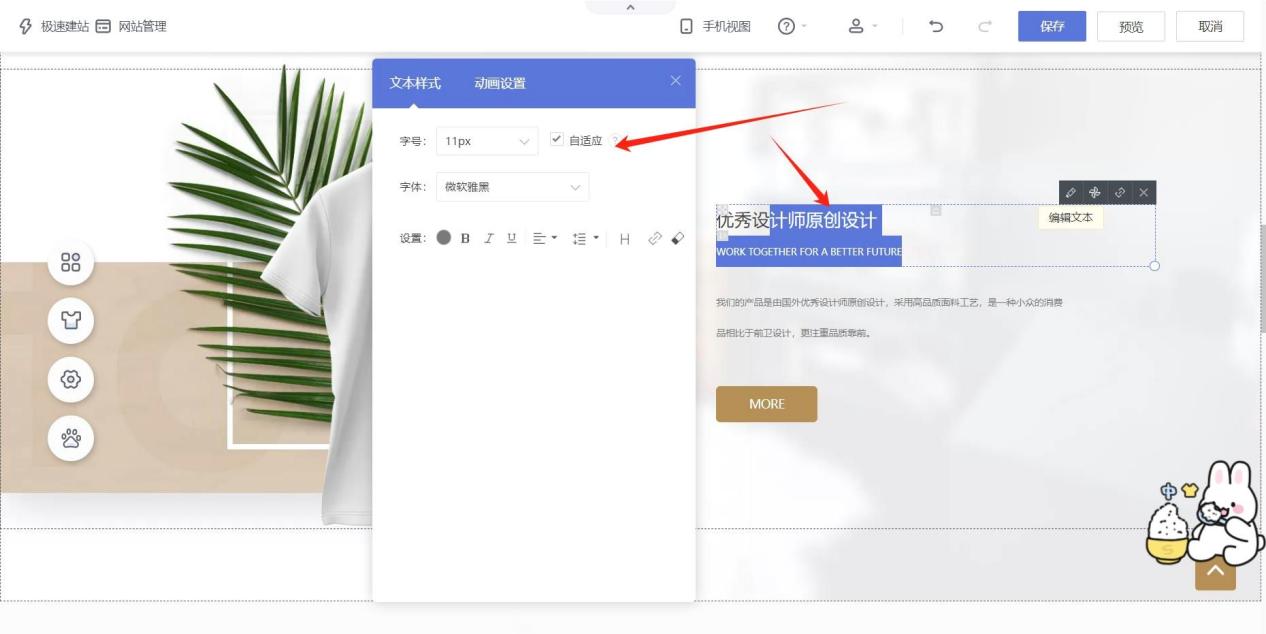
Task: Open the components grid icon in left sidebar
Action: pos(70,263)
